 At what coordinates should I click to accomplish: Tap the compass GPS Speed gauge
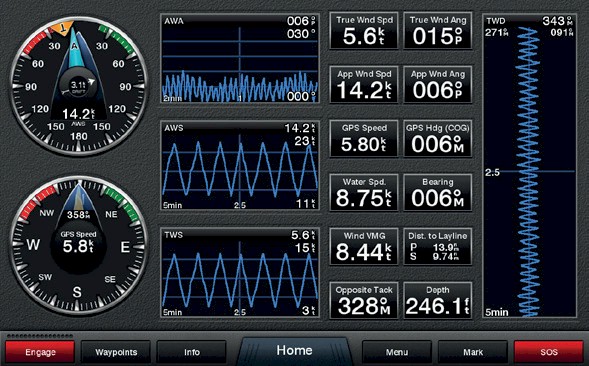coord(78,246)
